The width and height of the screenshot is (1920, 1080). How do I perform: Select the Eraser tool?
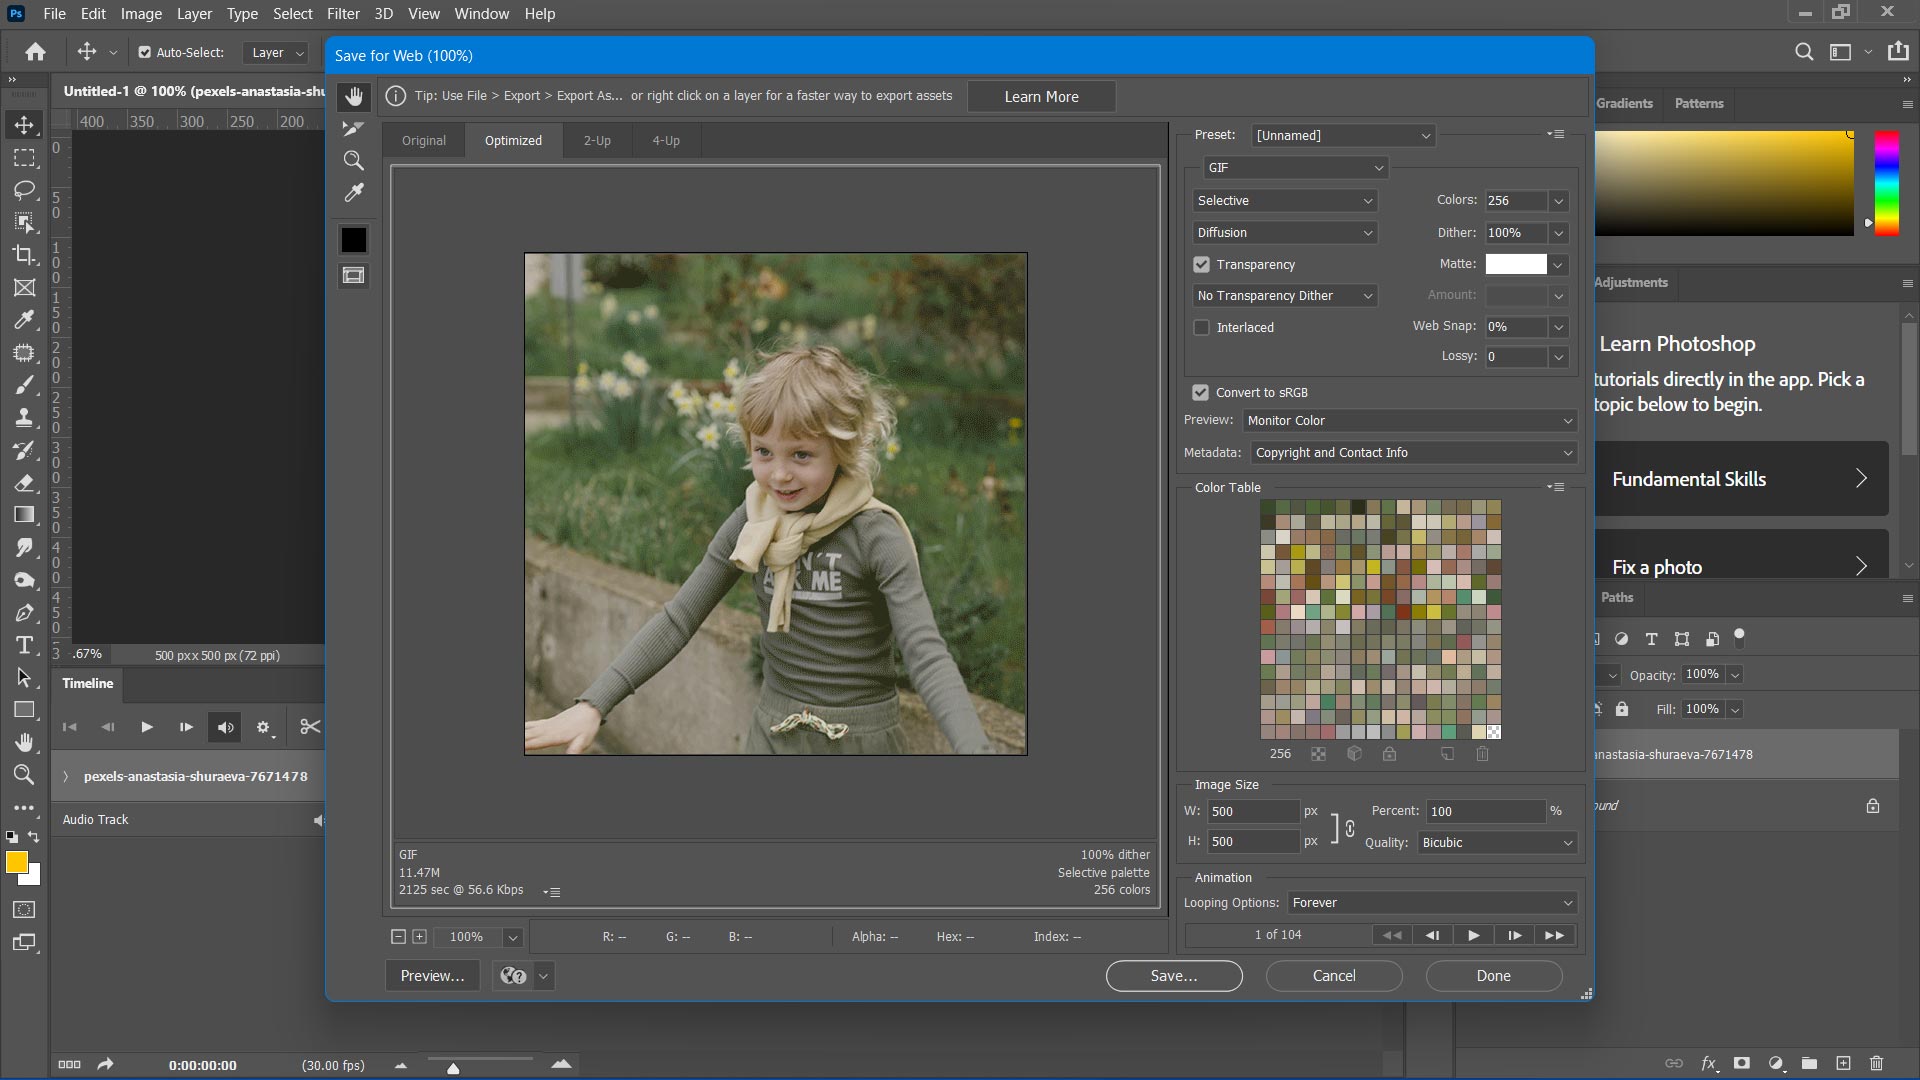24,483
